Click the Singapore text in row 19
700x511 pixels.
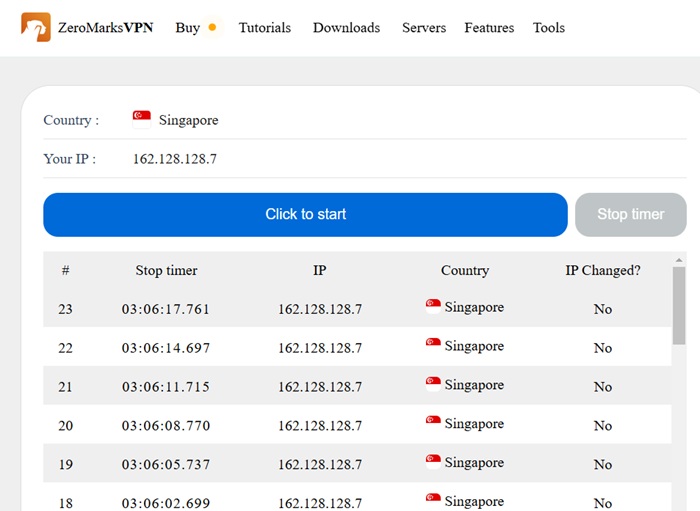[x=474, y=463]
